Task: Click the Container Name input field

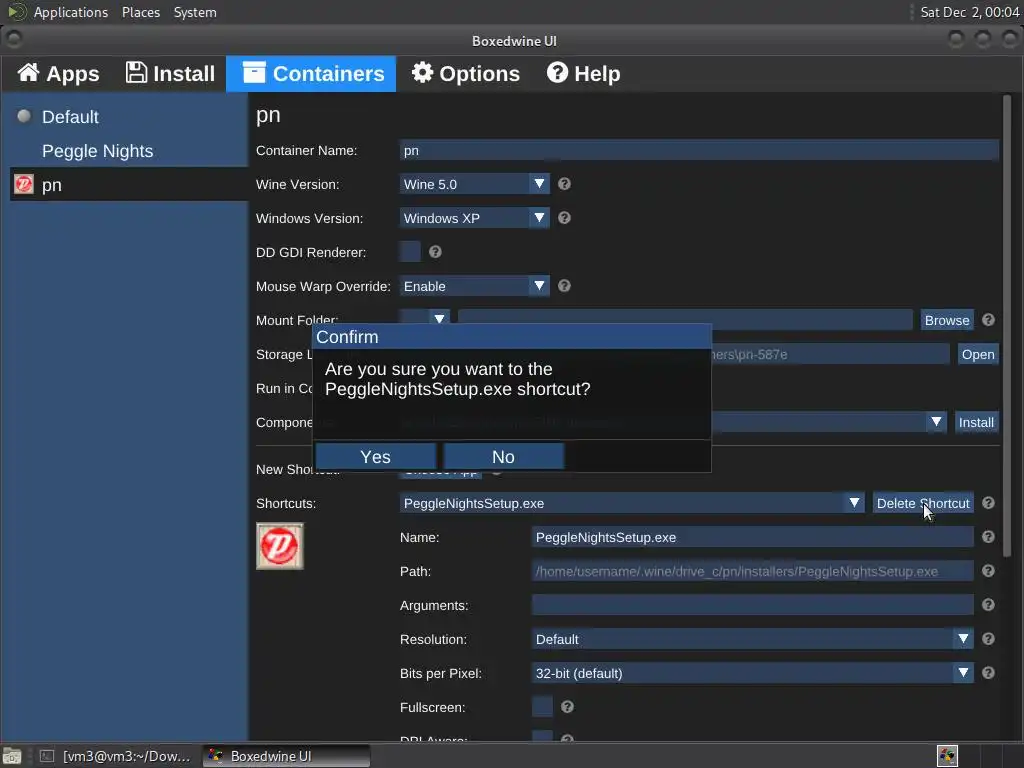Action: click(699, 150)
